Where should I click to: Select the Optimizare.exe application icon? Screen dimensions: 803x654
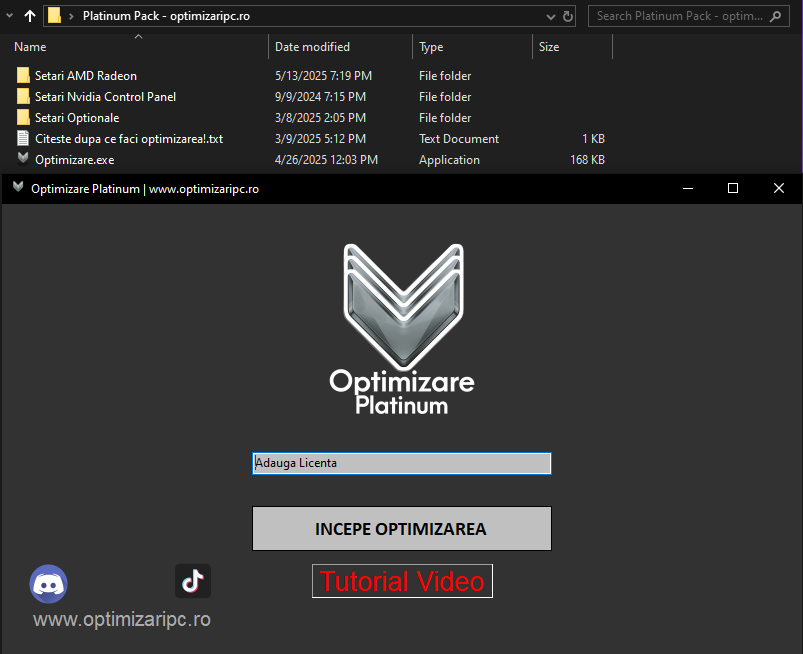tap(23, 159)
